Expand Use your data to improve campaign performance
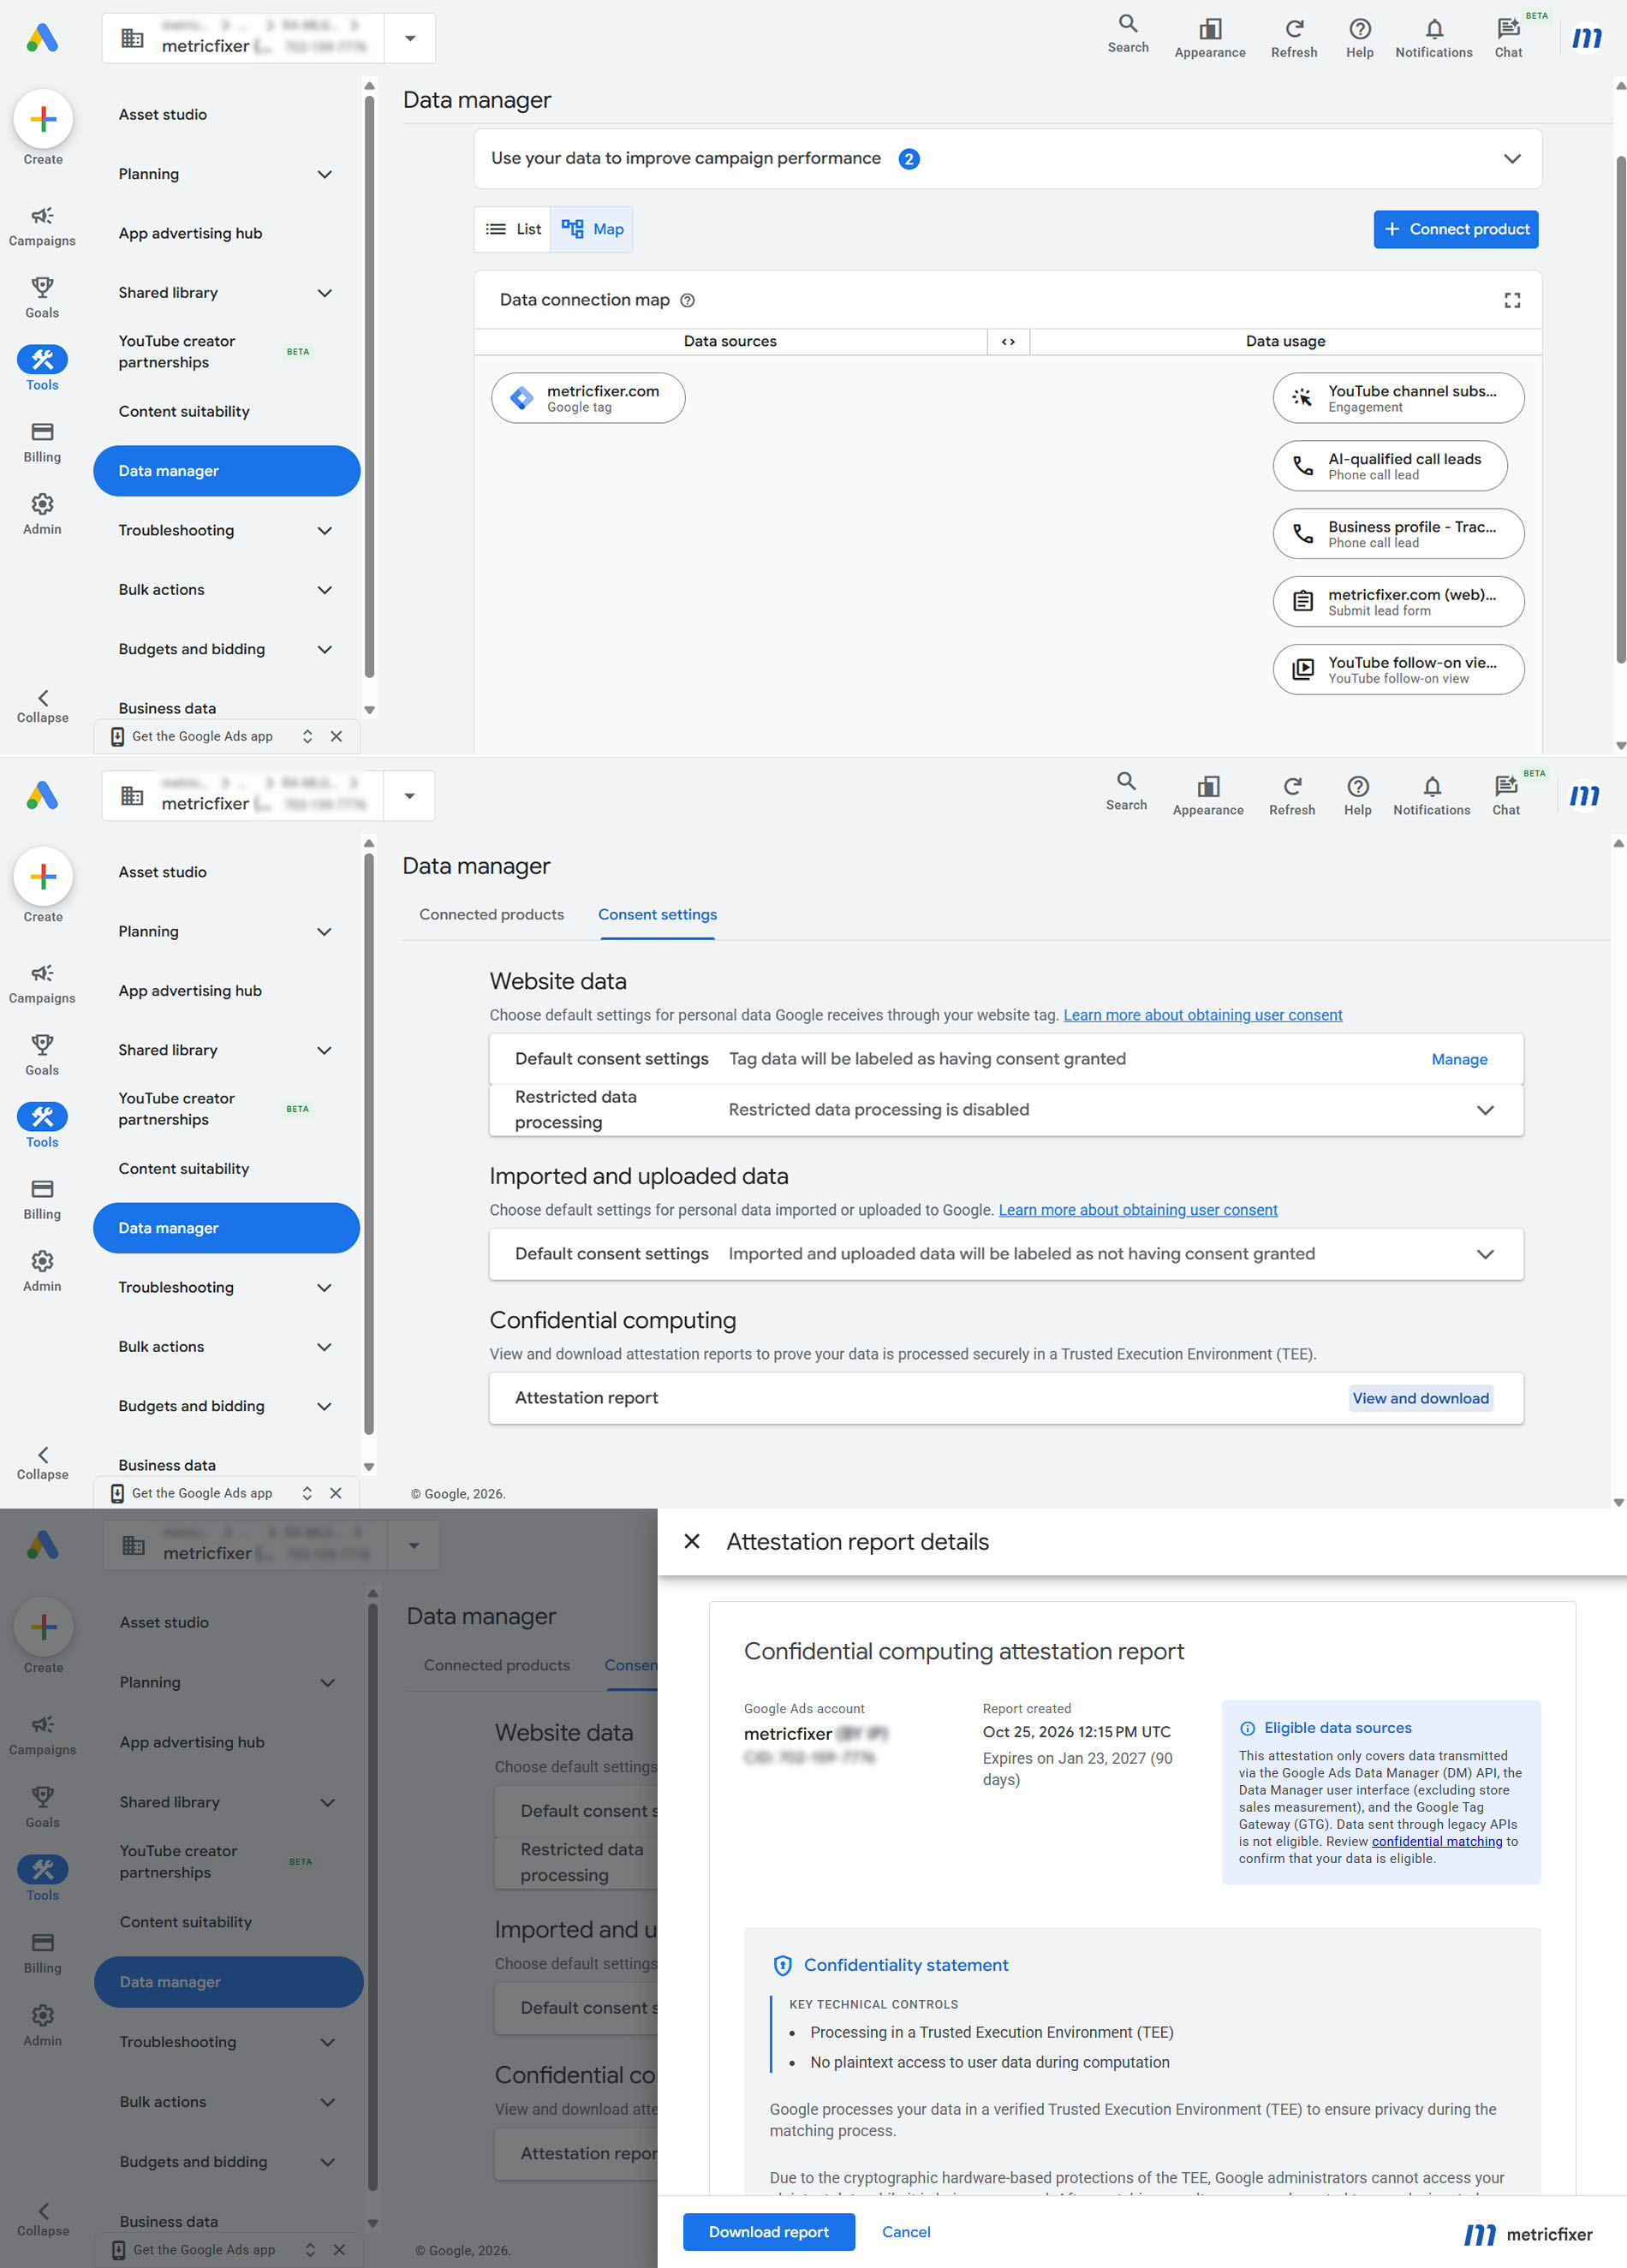This screenshot has height=2268, width=1627. (x=1512, y=159)
